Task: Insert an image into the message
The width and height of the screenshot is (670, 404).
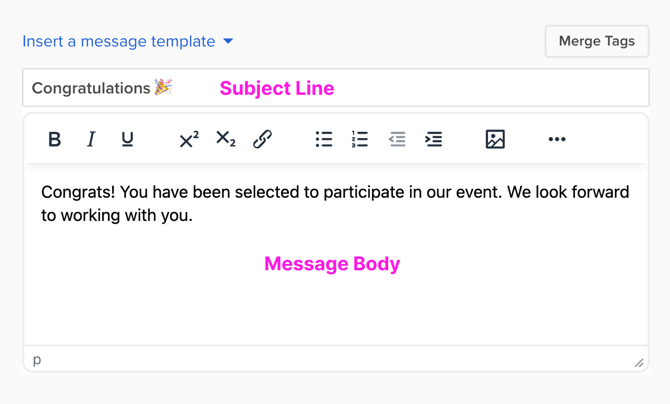Action: pos(495,140)
